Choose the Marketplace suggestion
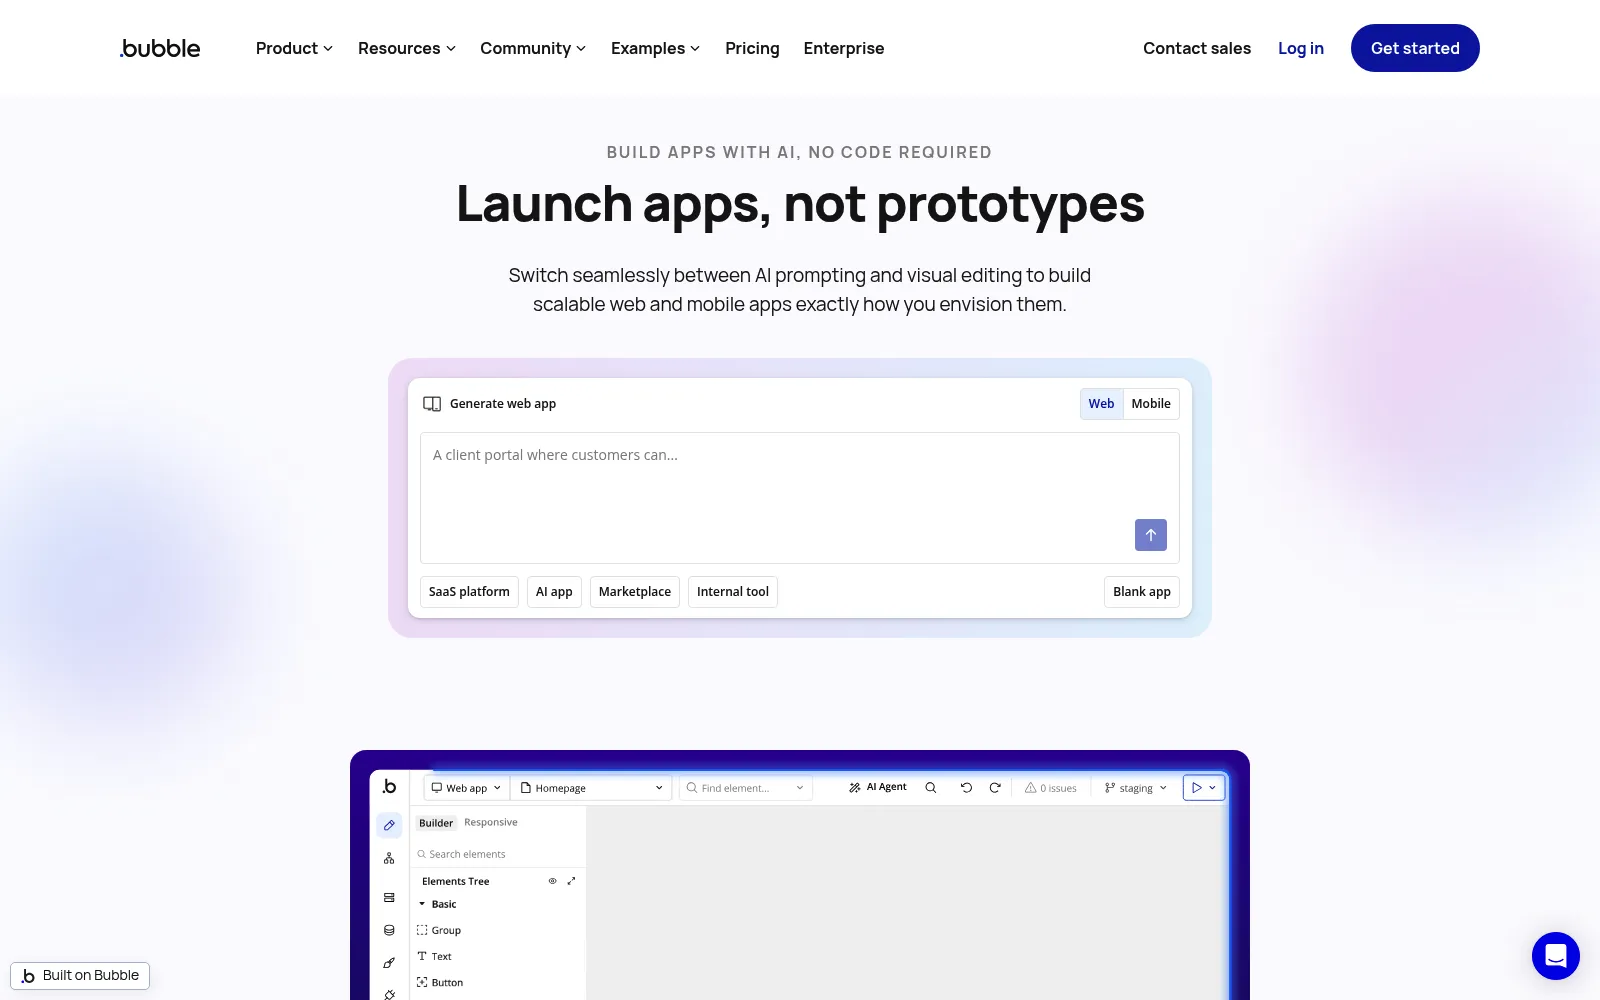The image size is (1600, 1000). pos(635,592)
